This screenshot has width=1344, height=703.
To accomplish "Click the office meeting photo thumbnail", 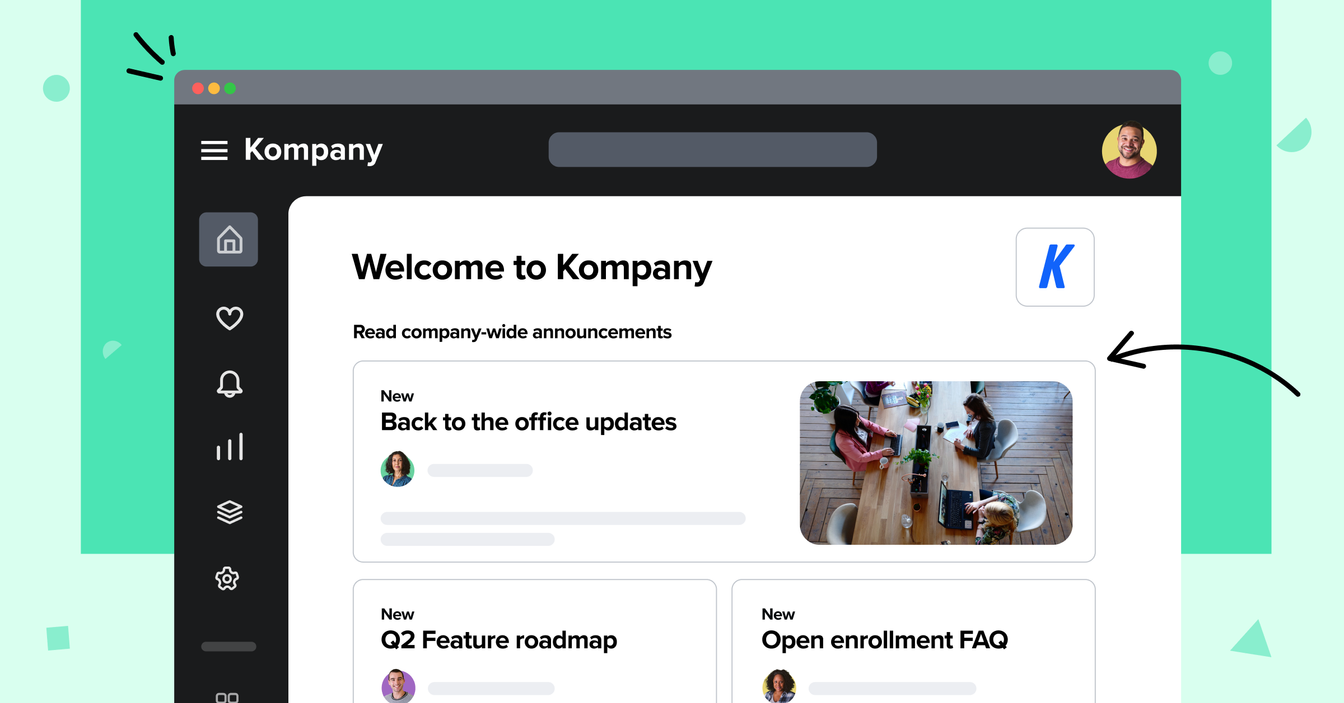I will 936,462.
